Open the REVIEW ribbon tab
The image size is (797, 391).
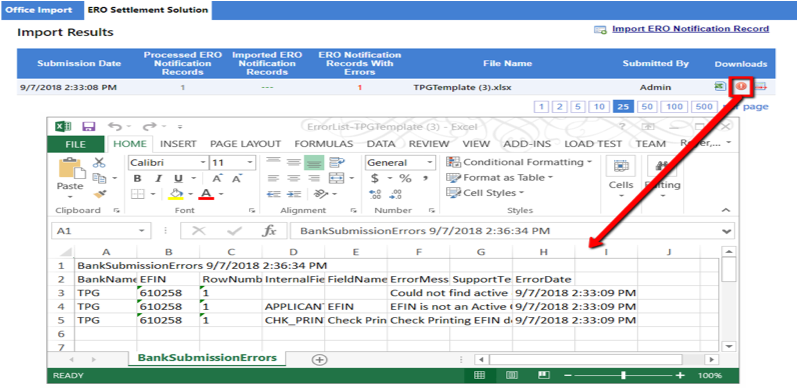429,144
